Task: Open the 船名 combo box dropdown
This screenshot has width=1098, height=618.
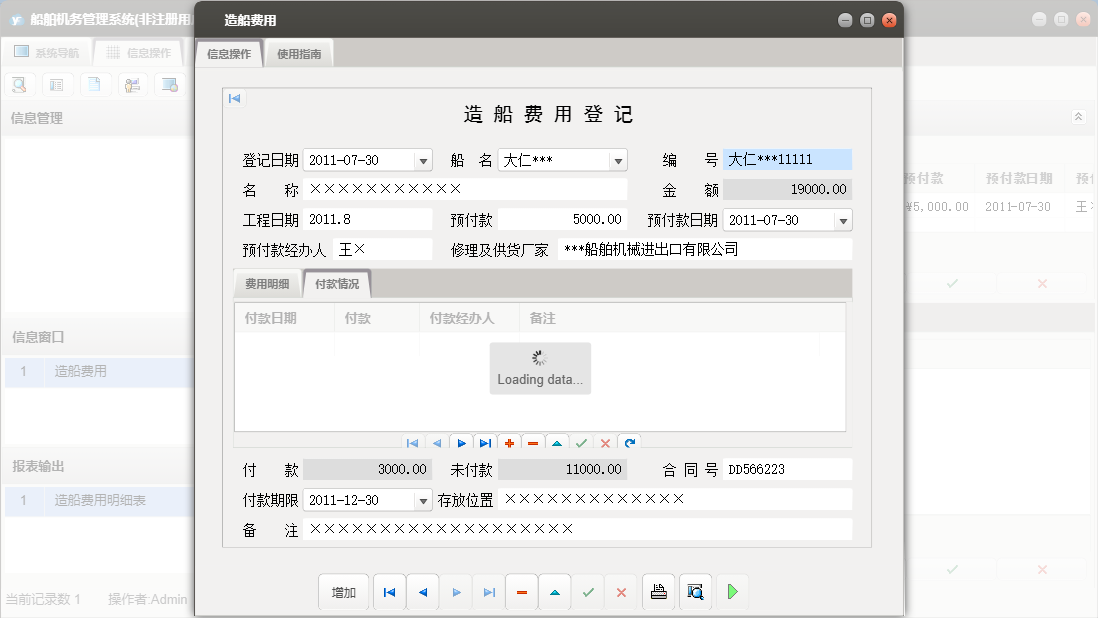Action: [618, 159]
